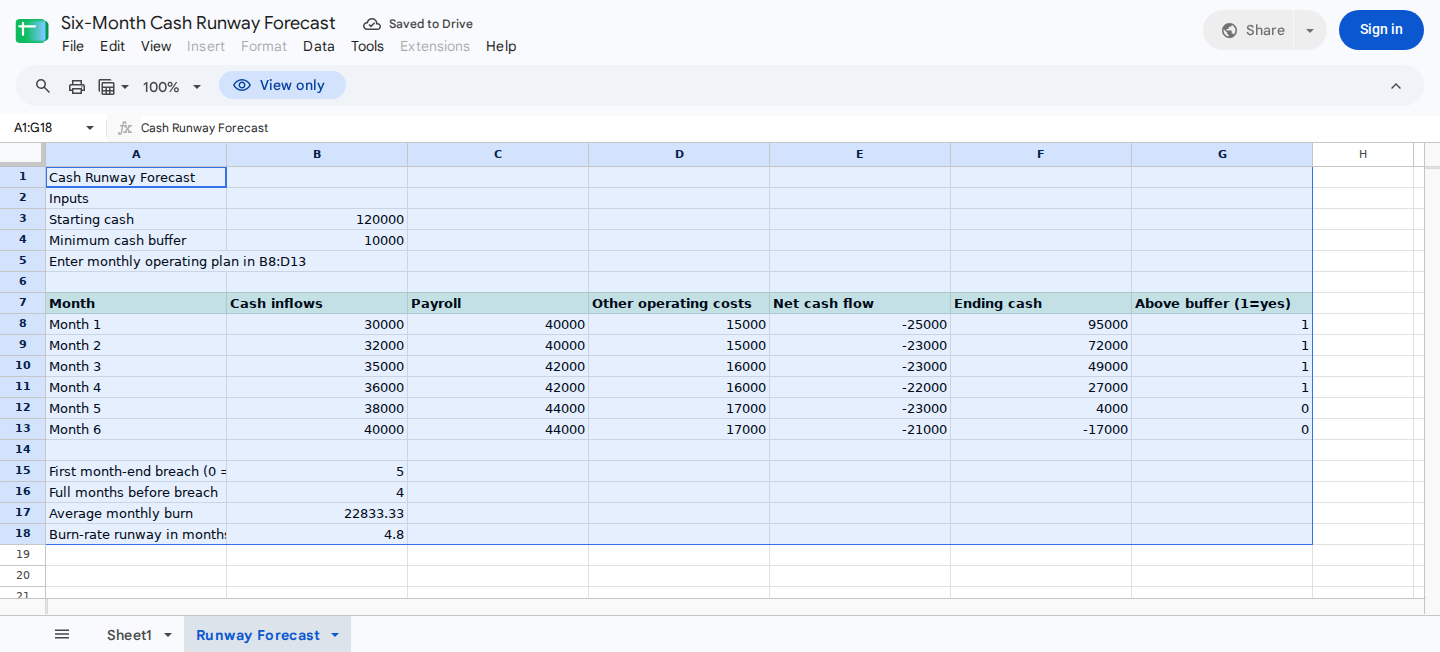Viewport: 1440px width, 652px height.
Task: Click 'Full months before breach' label
Action: pyautogui.click(x=136, y=492)
